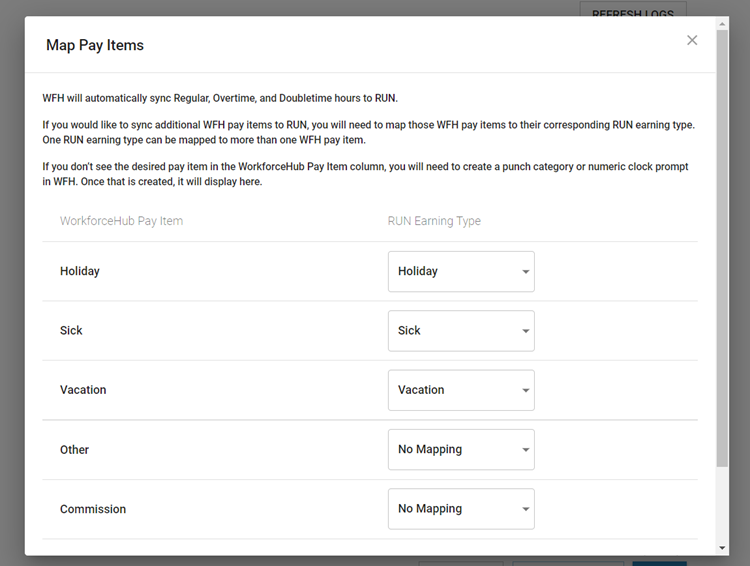The width and height of the screenshot is (750, 566).
Task: Open the Vacation earning type dropdown
Action: click(x=461, y=390)
